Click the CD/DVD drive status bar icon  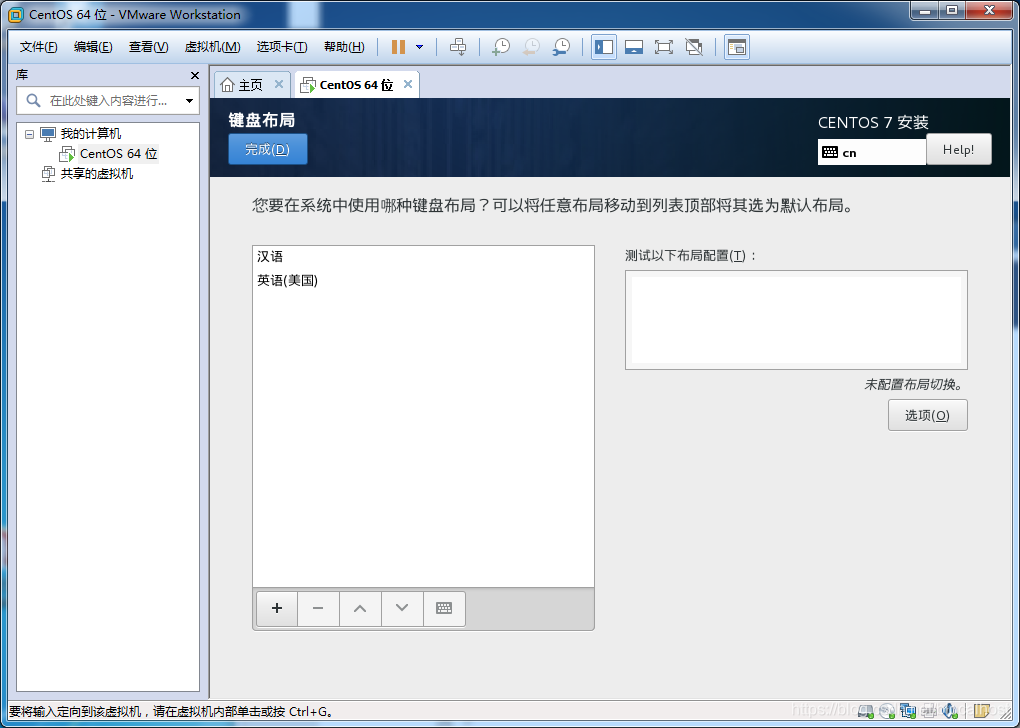click(887, 711)
